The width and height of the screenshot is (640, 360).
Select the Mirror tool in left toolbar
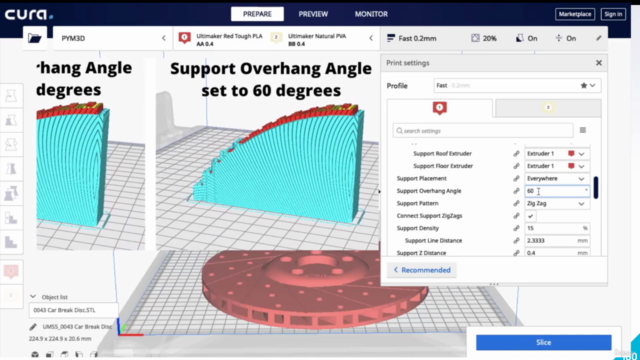[x=11, y=169]
